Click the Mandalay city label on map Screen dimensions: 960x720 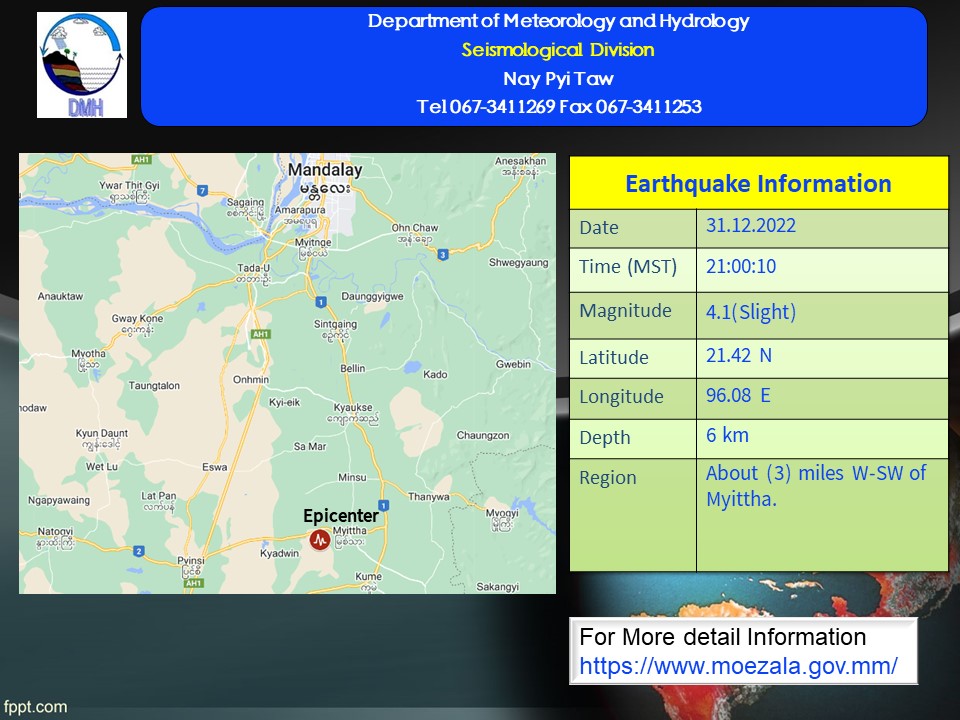(325, 170)
